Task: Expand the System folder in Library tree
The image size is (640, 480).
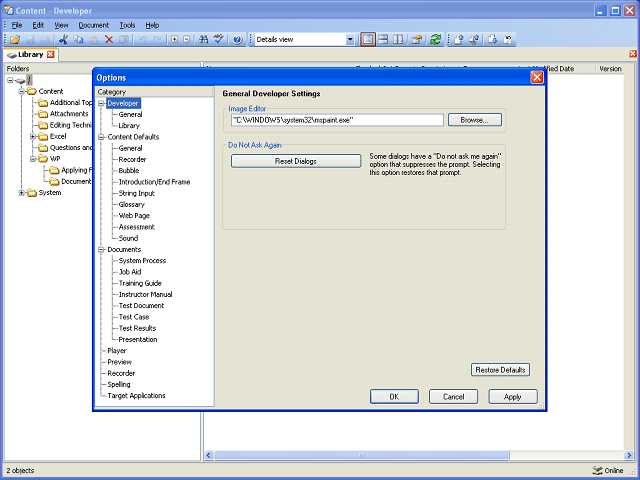Action: [x=22, y=193]
